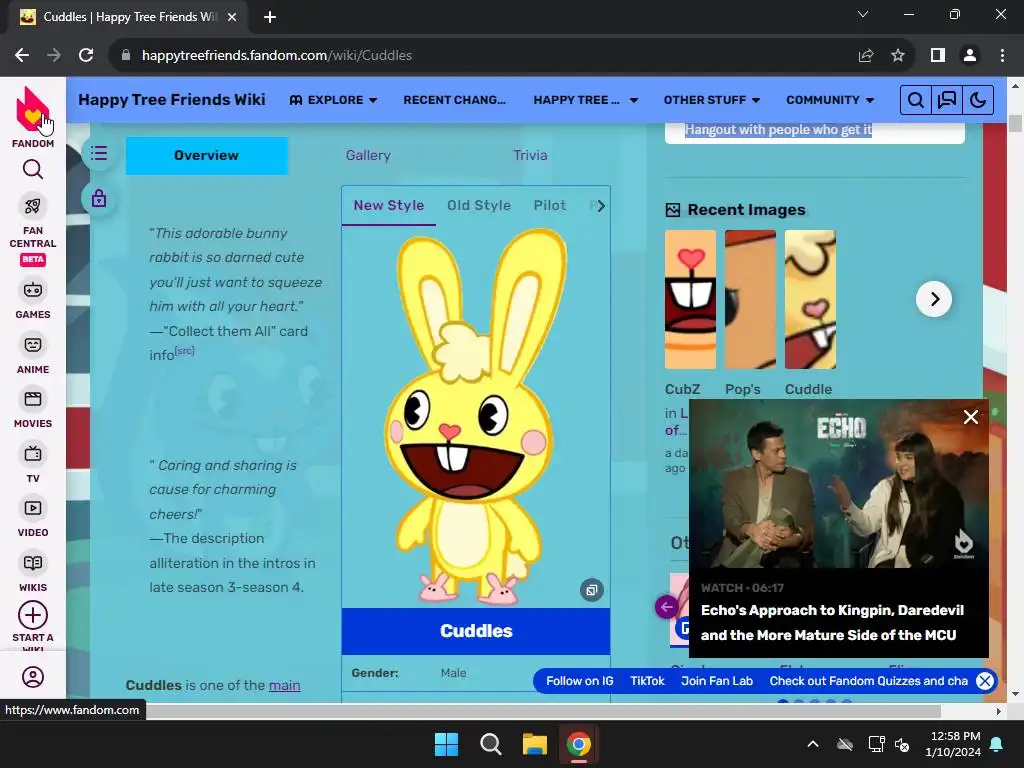Expand the Happy Tree... dropdown
The width and height of the screenshot is (1024, 768).
[585, 100]
